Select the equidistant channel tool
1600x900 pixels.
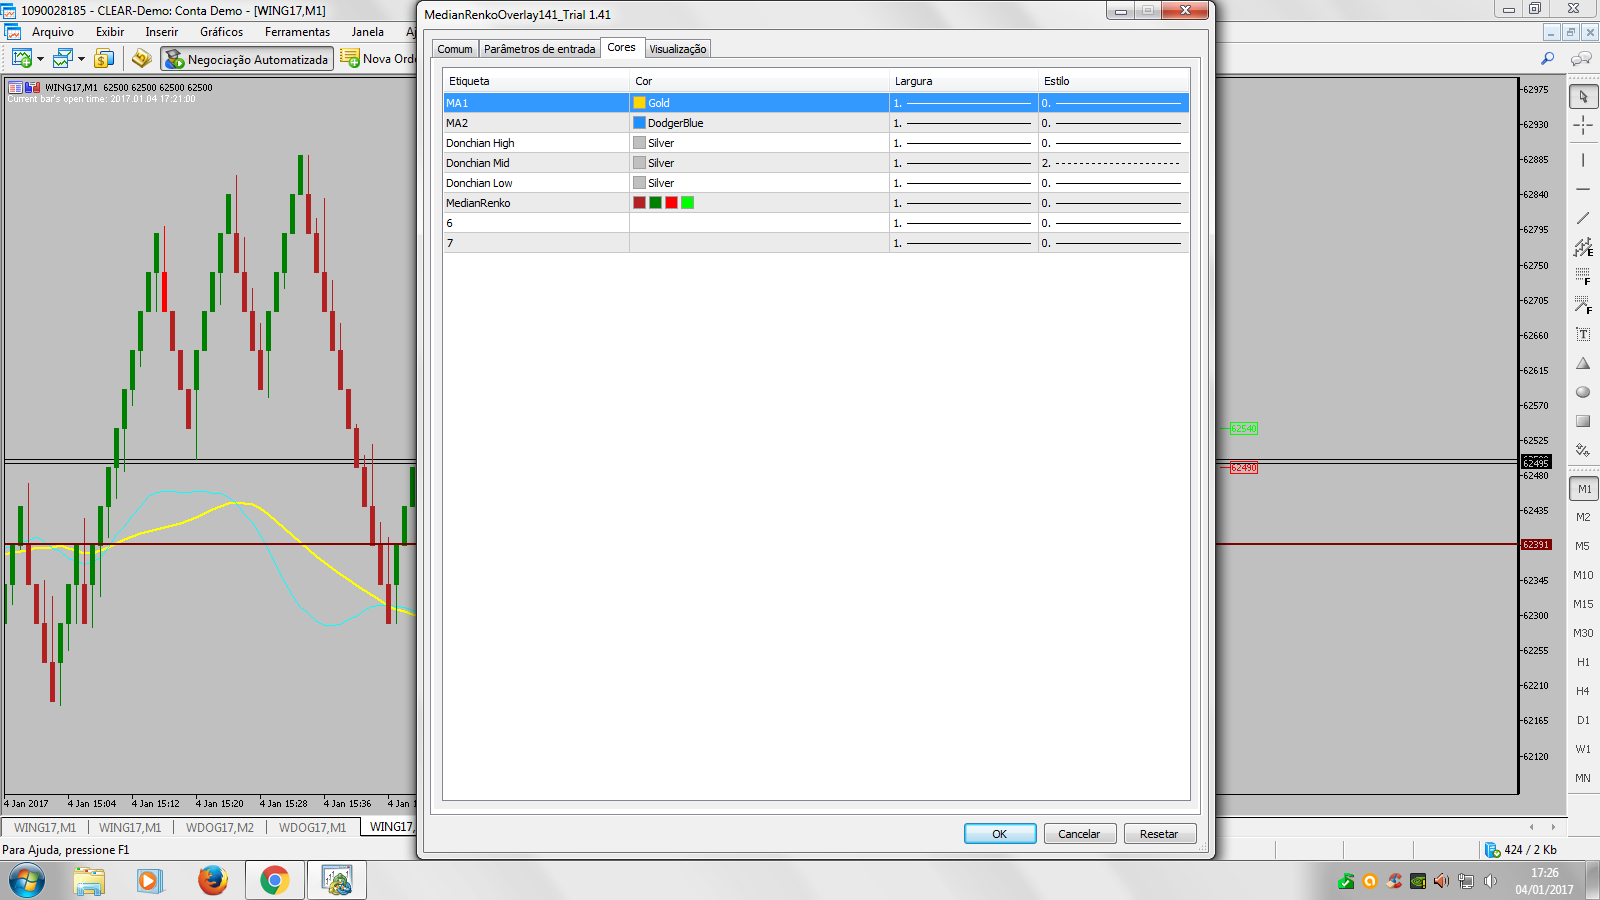[1583, 247]
